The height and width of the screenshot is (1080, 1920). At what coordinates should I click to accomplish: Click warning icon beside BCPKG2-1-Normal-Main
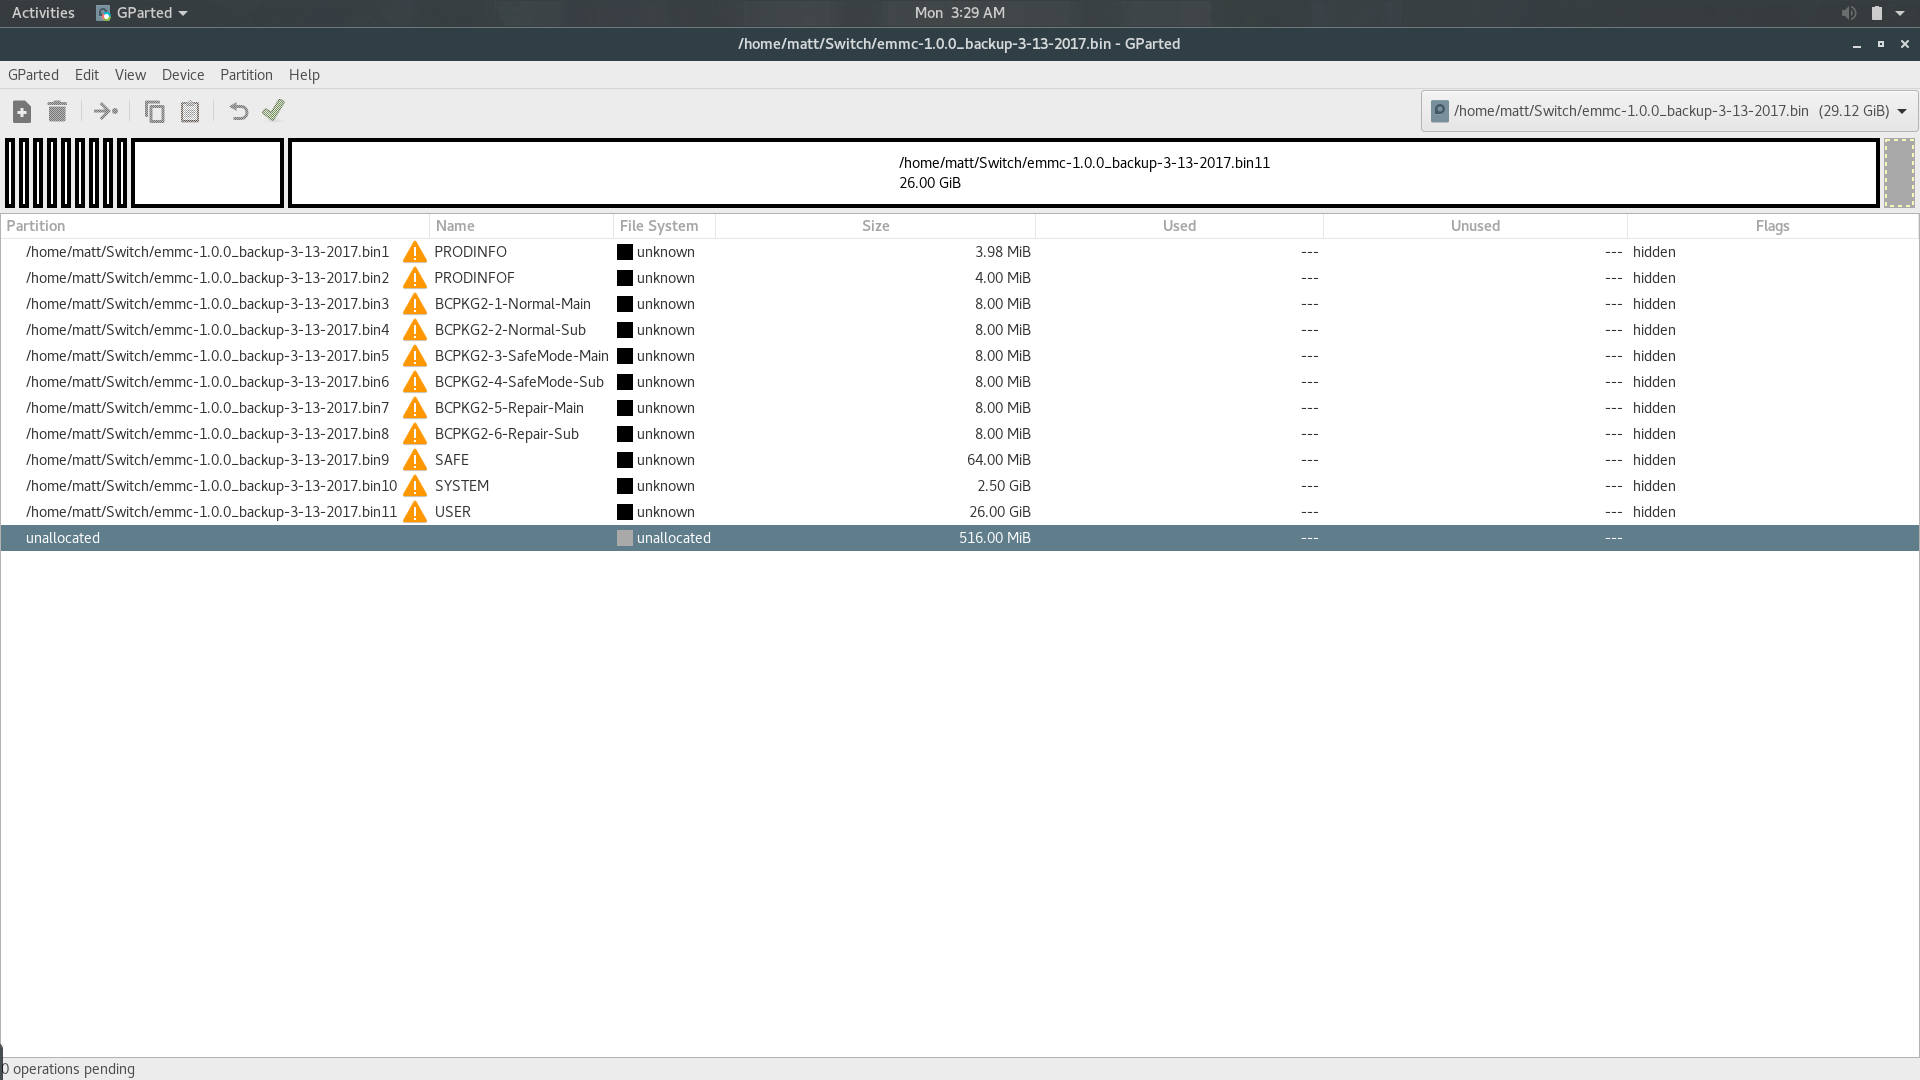[x=415, y=304]
